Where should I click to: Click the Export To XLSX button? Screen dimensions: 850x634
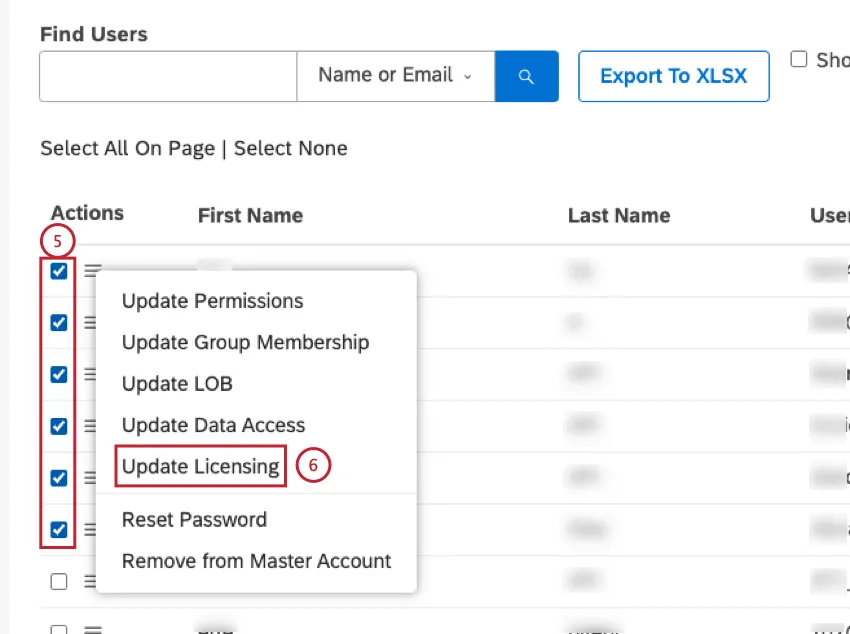click(673, 75)
